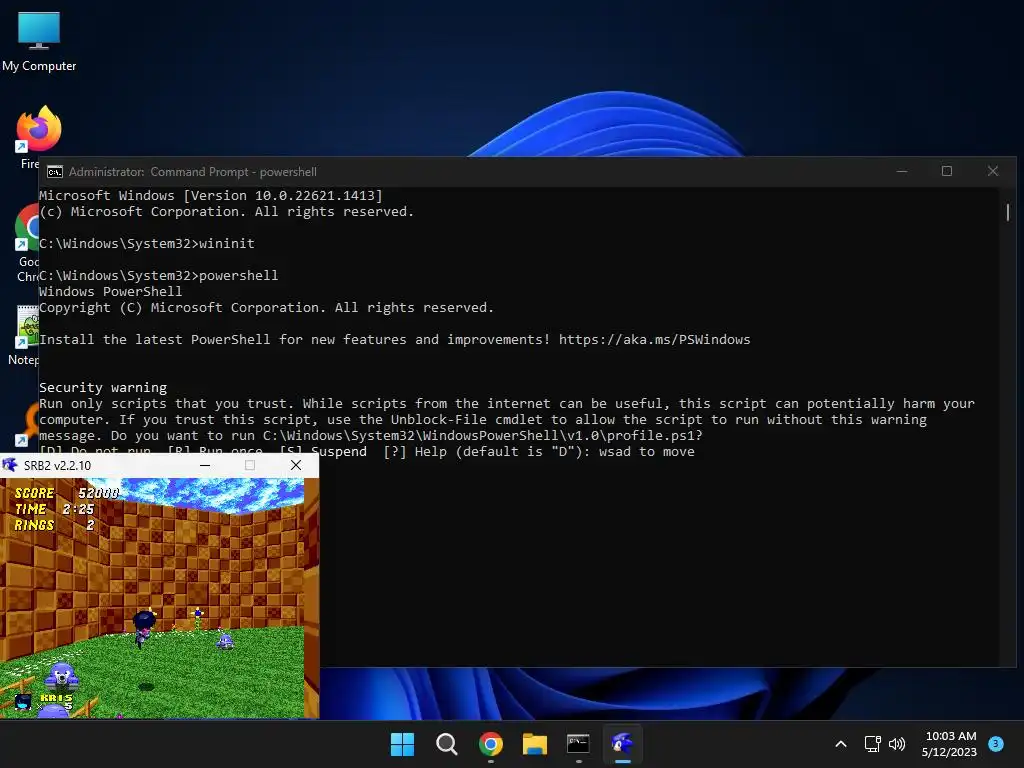The width and height of the screenshot is (1024, 768).
Task: Open the Windows Start menu
Action: (x=402, y=744)
